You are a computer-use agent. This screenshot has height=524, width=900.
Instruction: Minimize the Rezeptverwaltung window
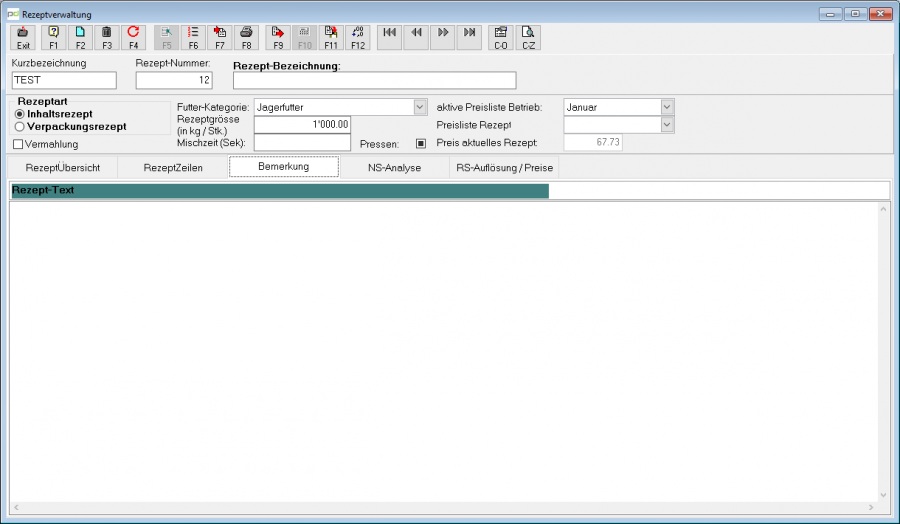[x=831, y=14]
